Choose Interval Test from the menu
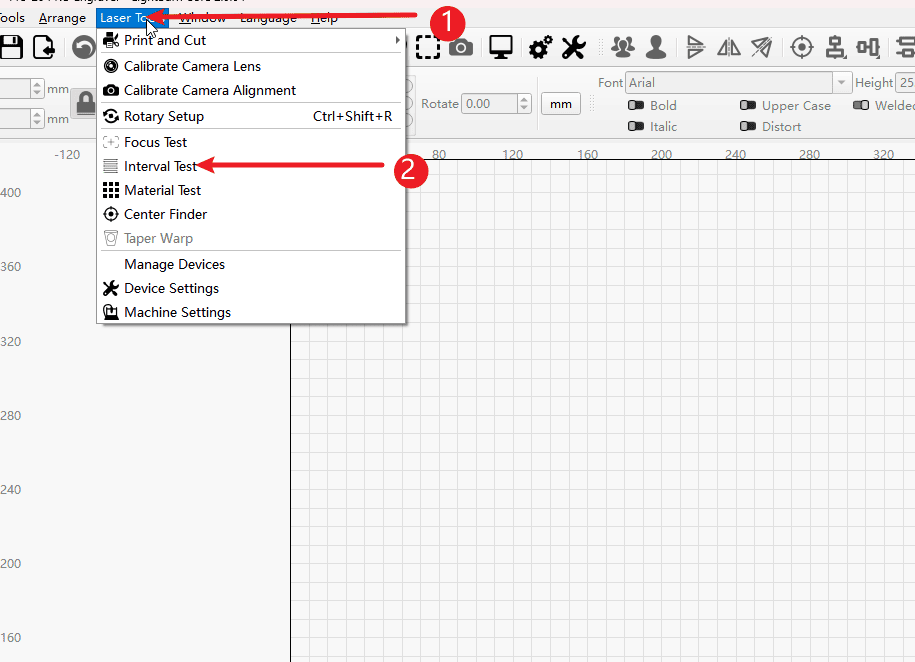Viewport: 915px width, 662px height. [160, 166]
